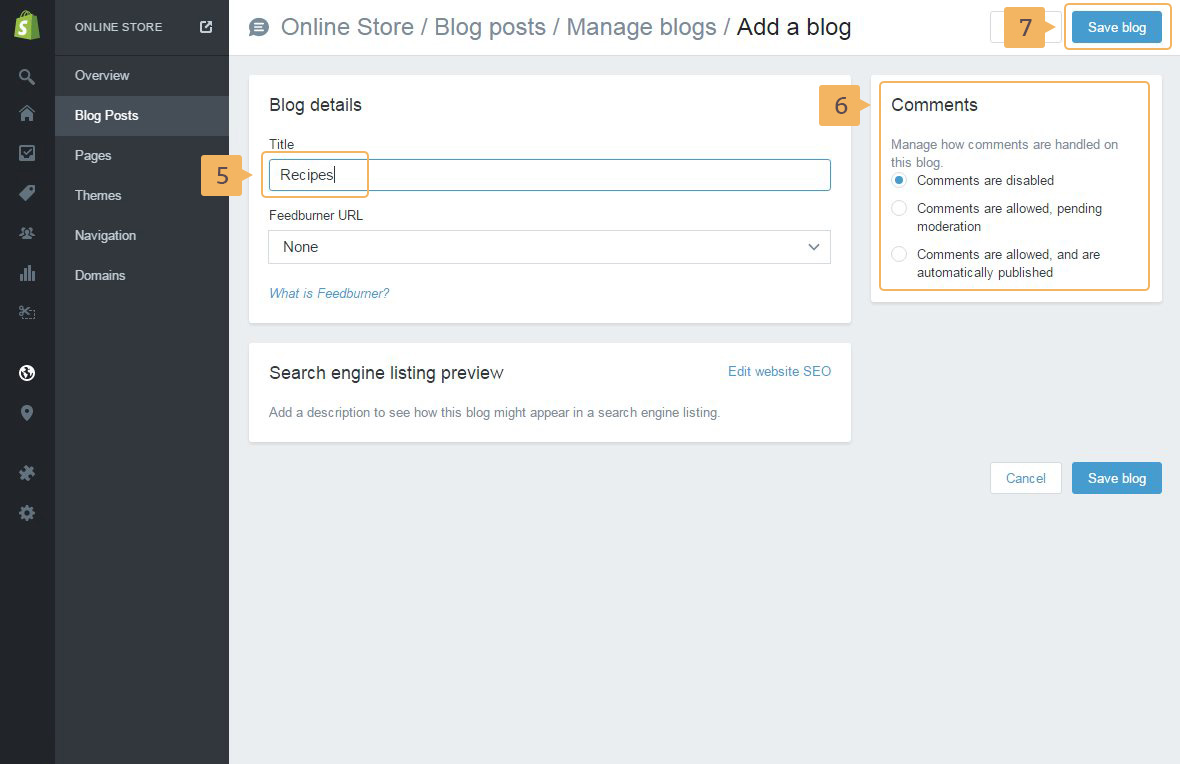Open Settings gear icon

27,513
